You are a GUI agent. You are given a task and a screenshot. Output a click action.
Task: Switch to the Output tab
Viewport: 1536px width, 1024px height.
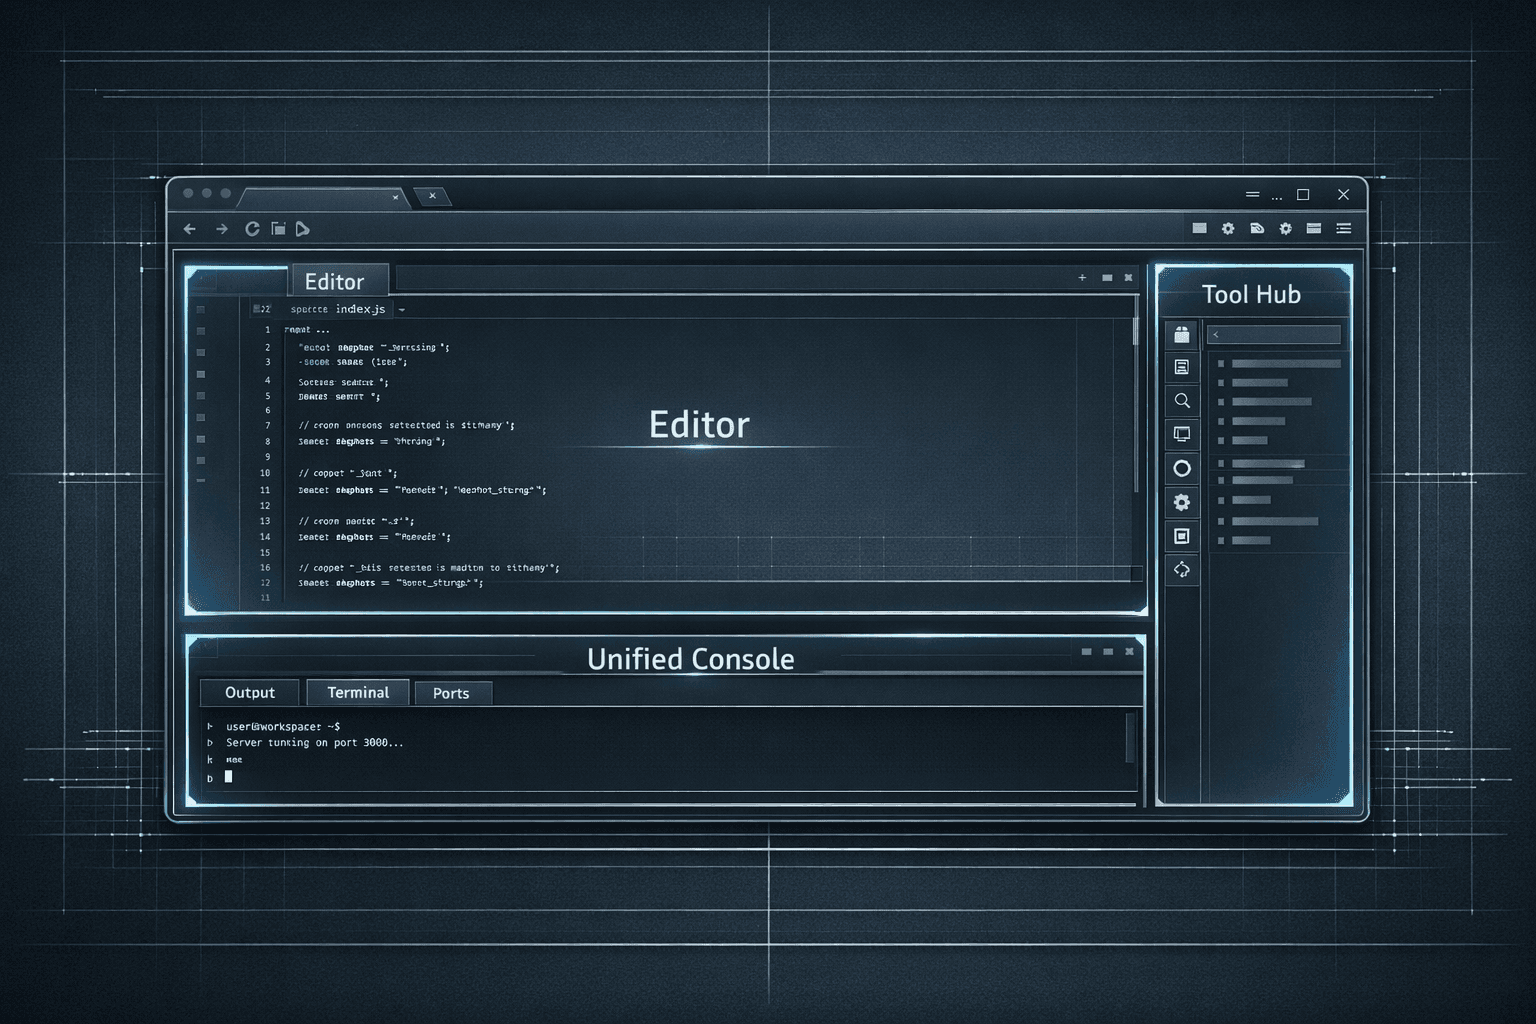pyautogui.click(x=250, y=693)
